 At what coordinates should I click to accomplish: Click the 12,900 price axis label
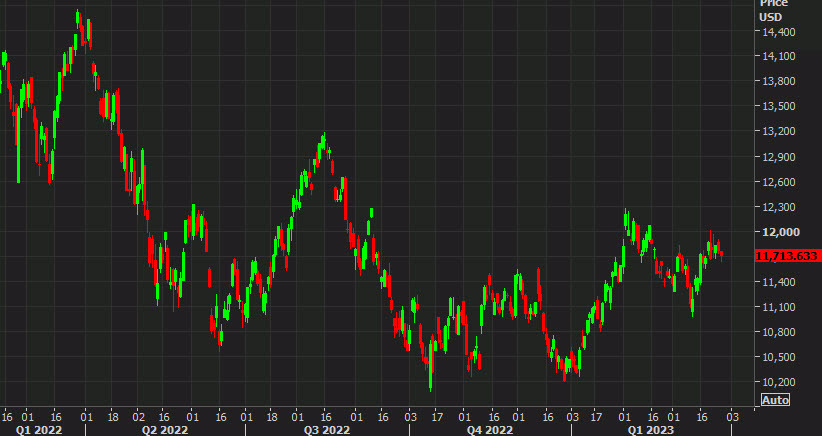point(779,157)
